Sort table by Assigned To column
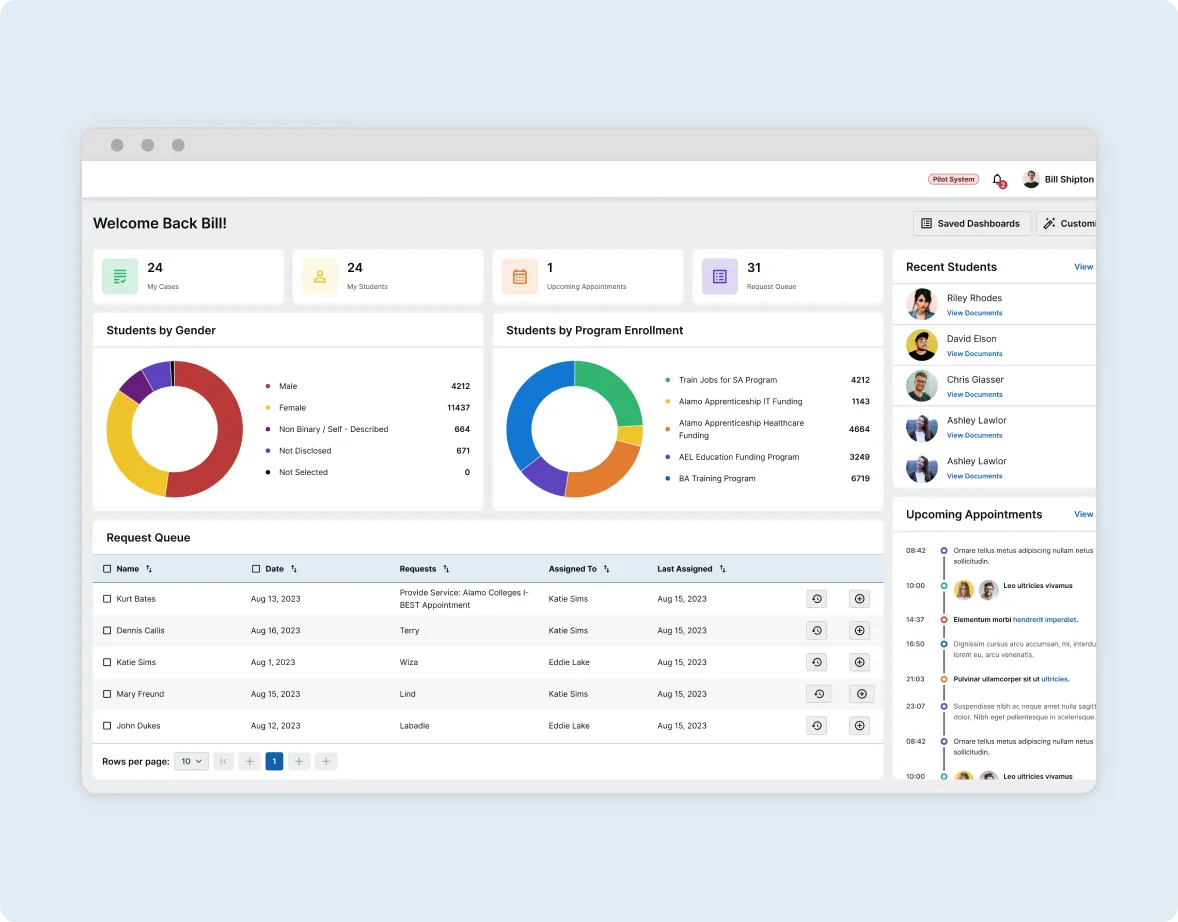This screenshot has height=922, width=1178. [606, 569]
